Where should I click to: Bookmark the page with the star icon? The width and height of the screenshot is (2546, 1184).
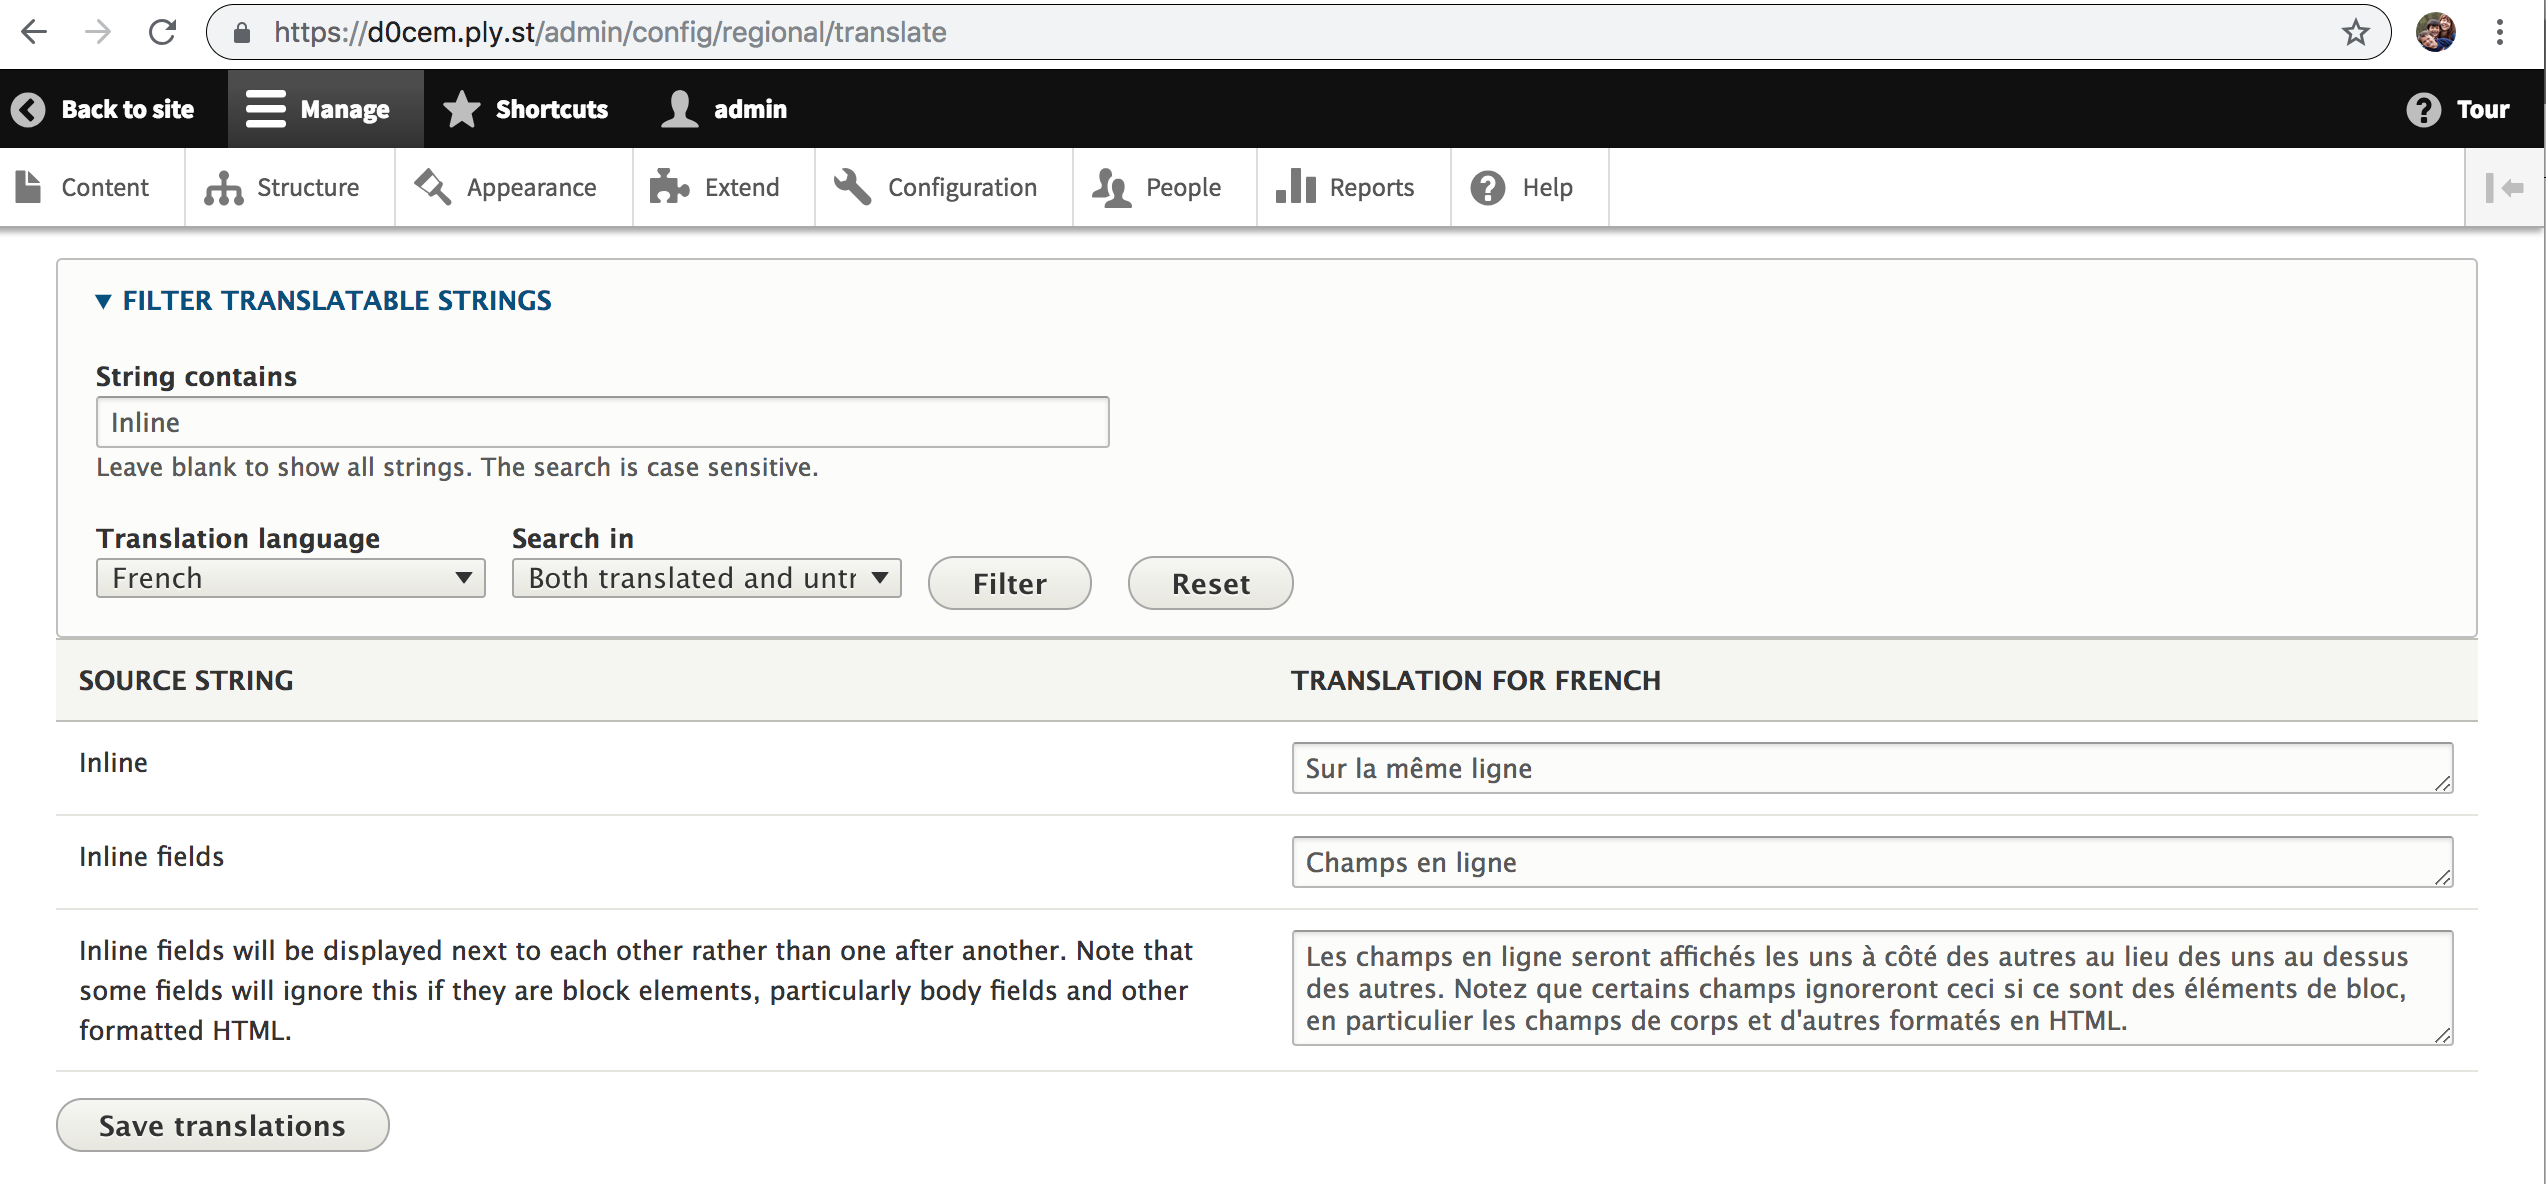point(2357,31)
